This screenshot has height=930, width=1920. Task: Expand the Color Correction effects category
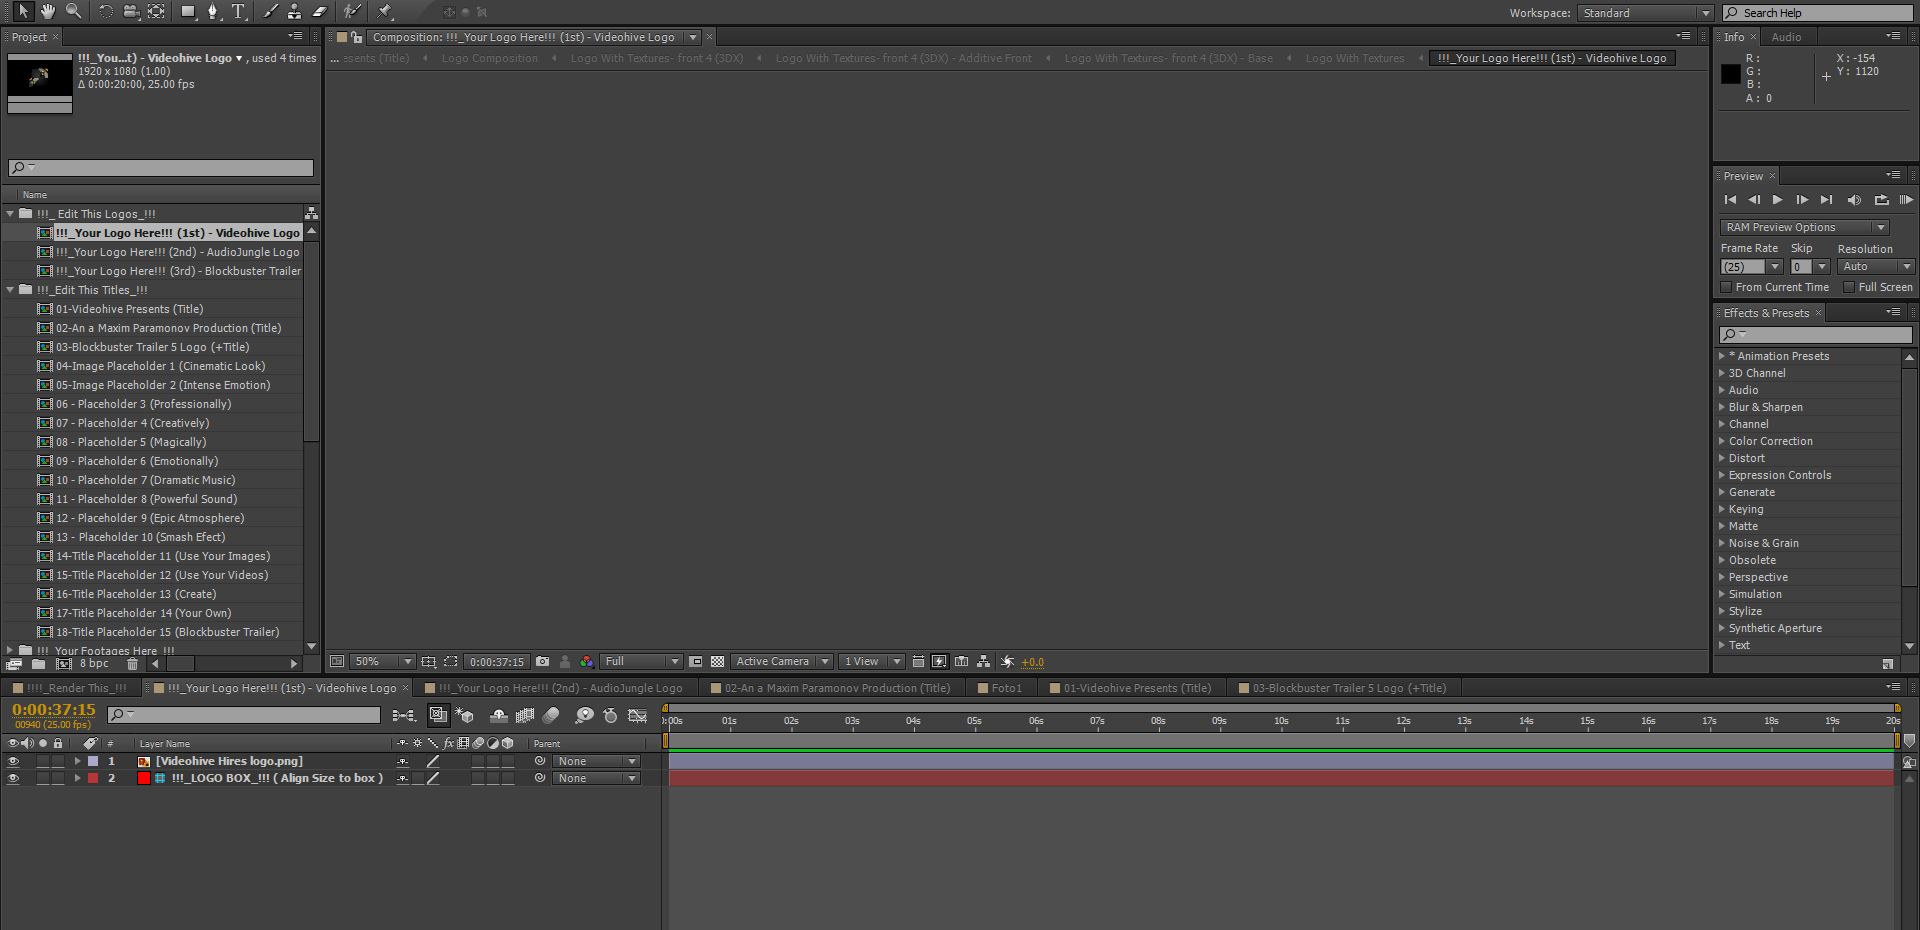1722,441
